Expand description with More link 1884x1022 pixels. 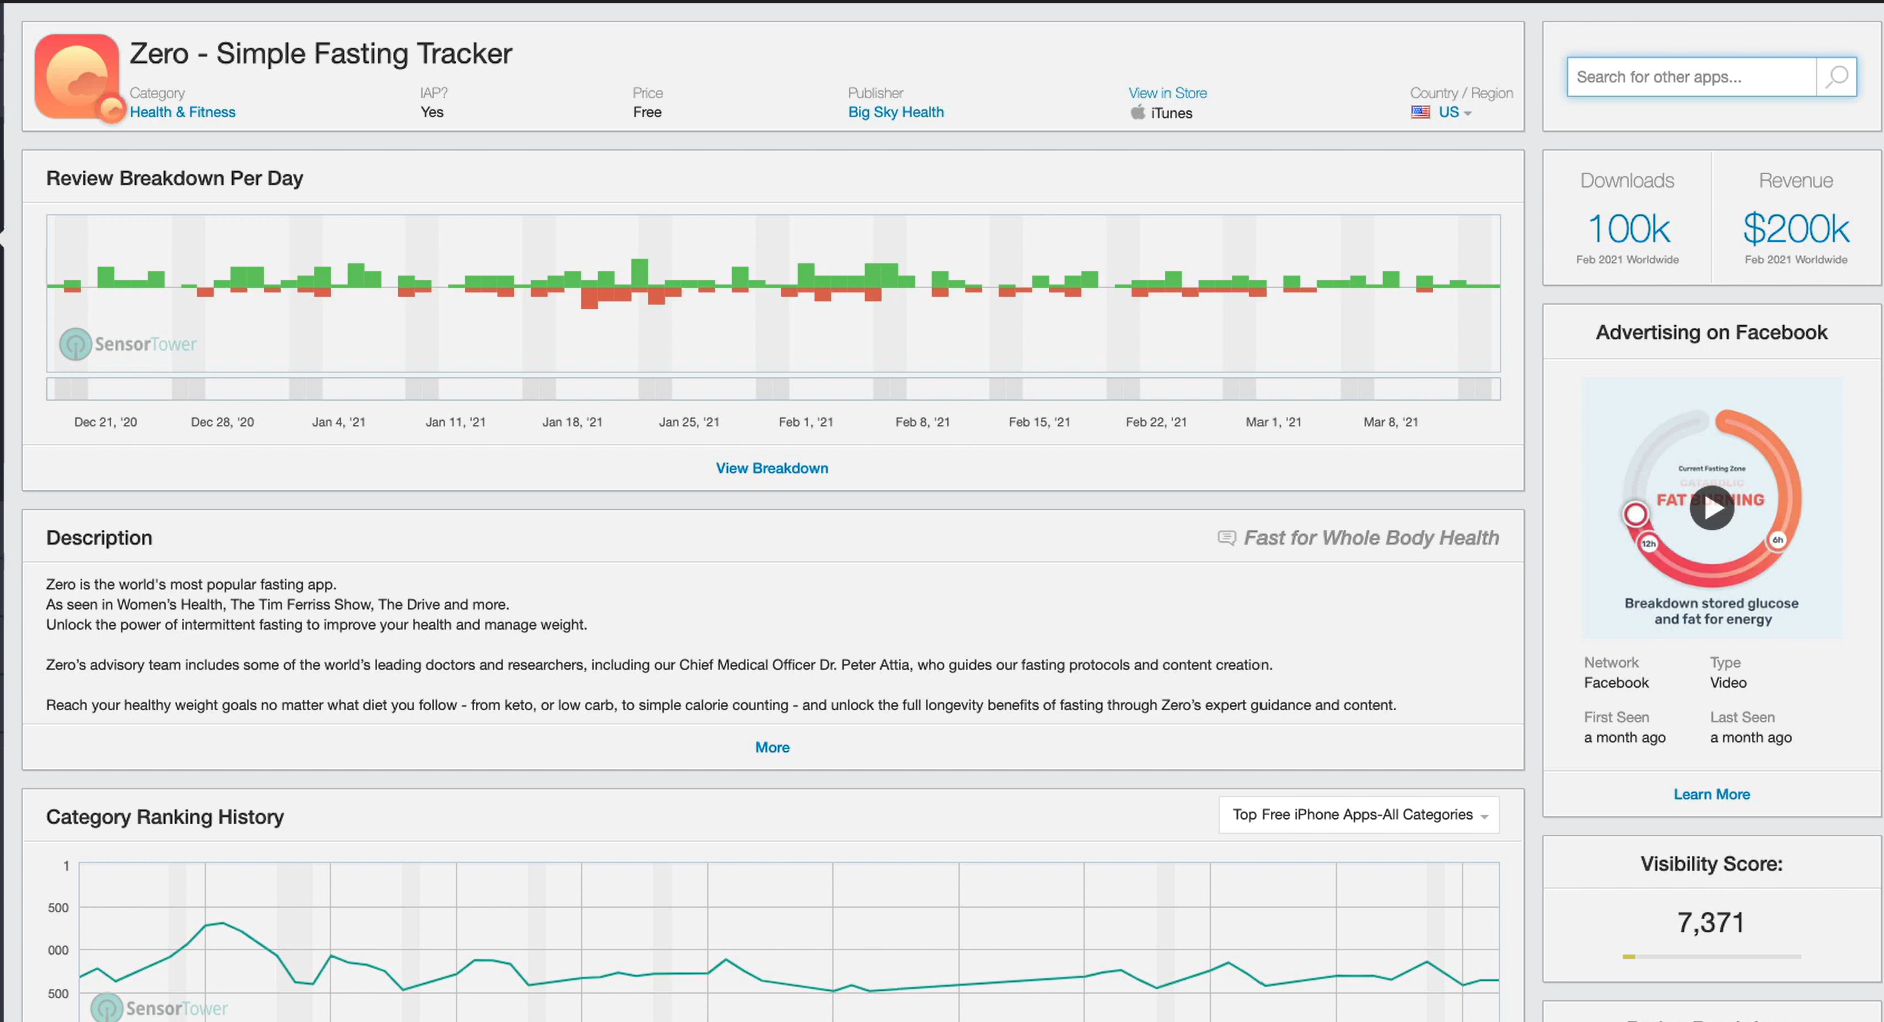point(772,747)
